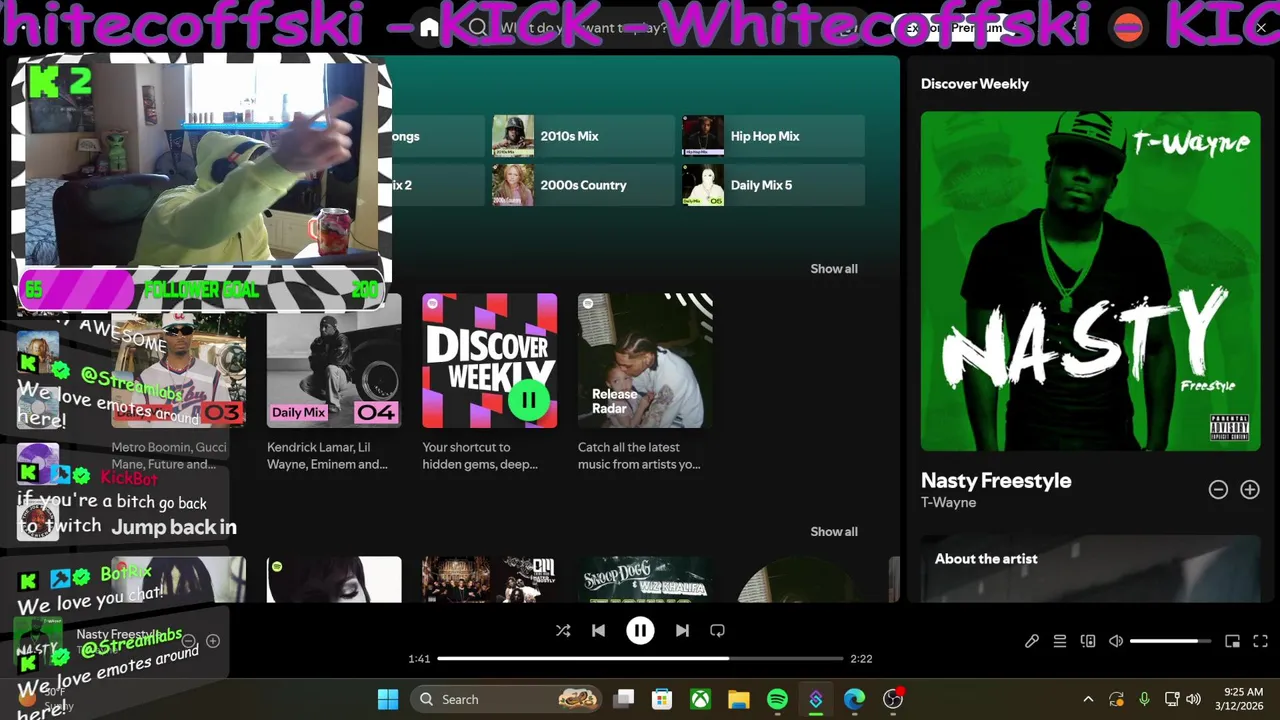Image resolution: width=1280 pixels, height=720 pixels.
Task: Go to Spotify Home via house icon
Action: pyautogui.click(x=429, y=28)
